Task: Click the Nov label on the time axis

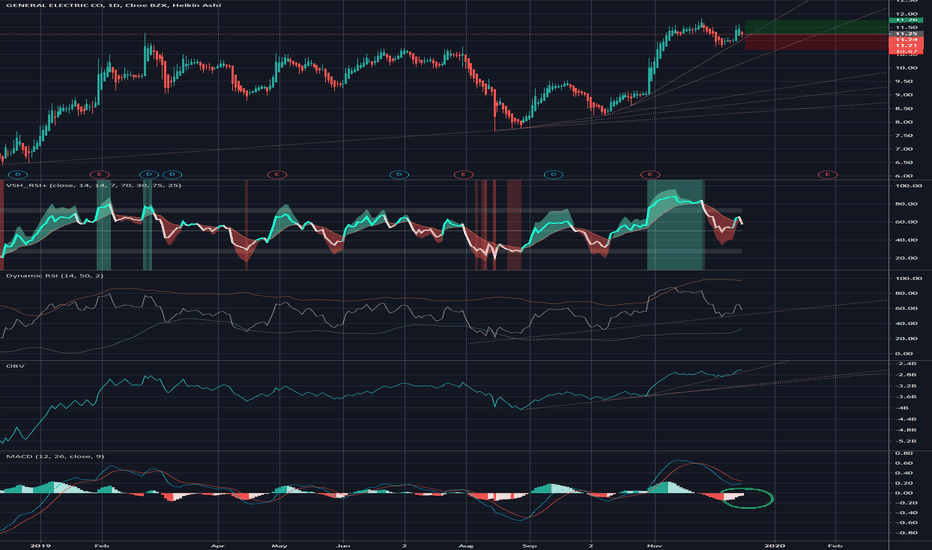Action: [x=654, y=545]
